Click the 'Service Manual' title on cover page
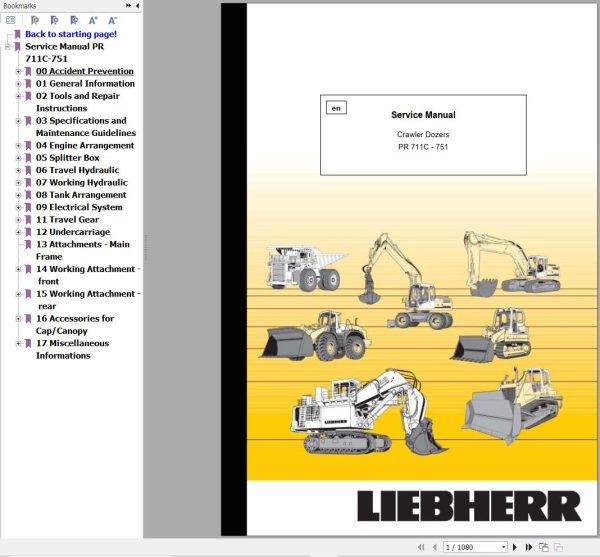Image resolution: width=600 pixels, height=557 pixels. click(x=423, y=115)
